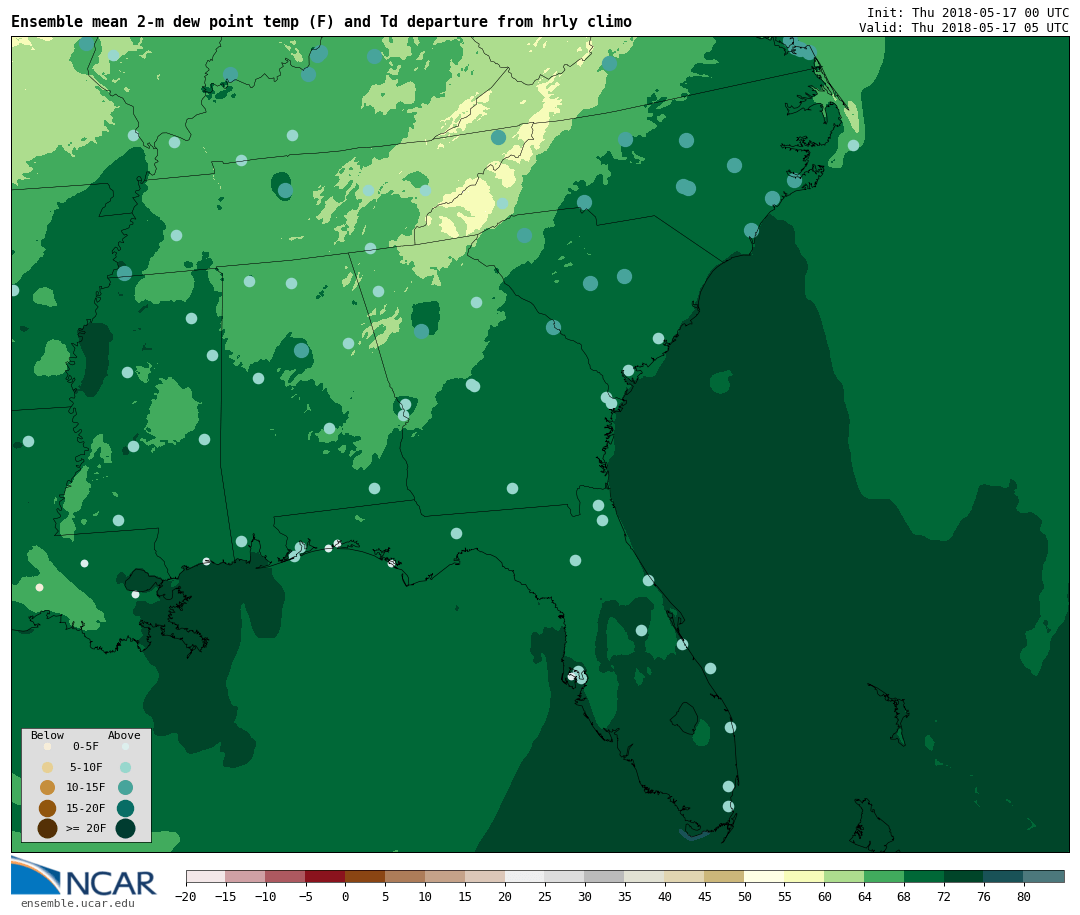Image resolution: width=1080 pixels, height=915 pixels.
Task: Click the colorbar segment between 55 and 60
Action: pos(804,876)
